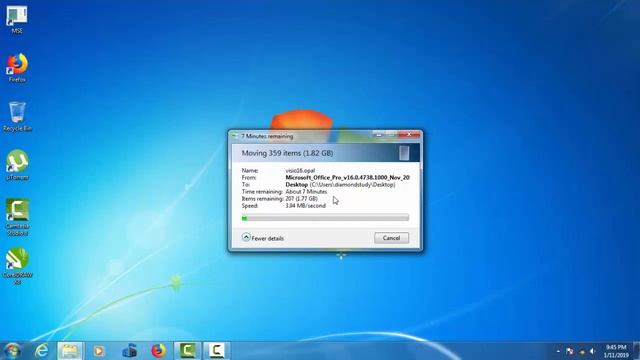Open the MSE desktop shortcut
This screenshot has width=640, height=360.
[x=17, y=19]
